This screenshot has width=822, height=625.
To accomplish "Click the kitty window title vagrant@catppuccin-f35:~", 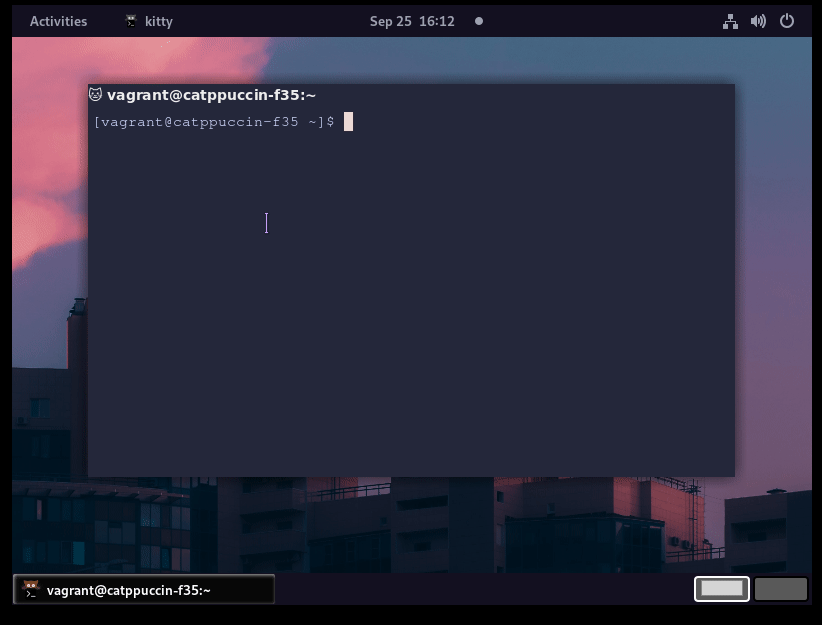I will [x=211, y=95].
